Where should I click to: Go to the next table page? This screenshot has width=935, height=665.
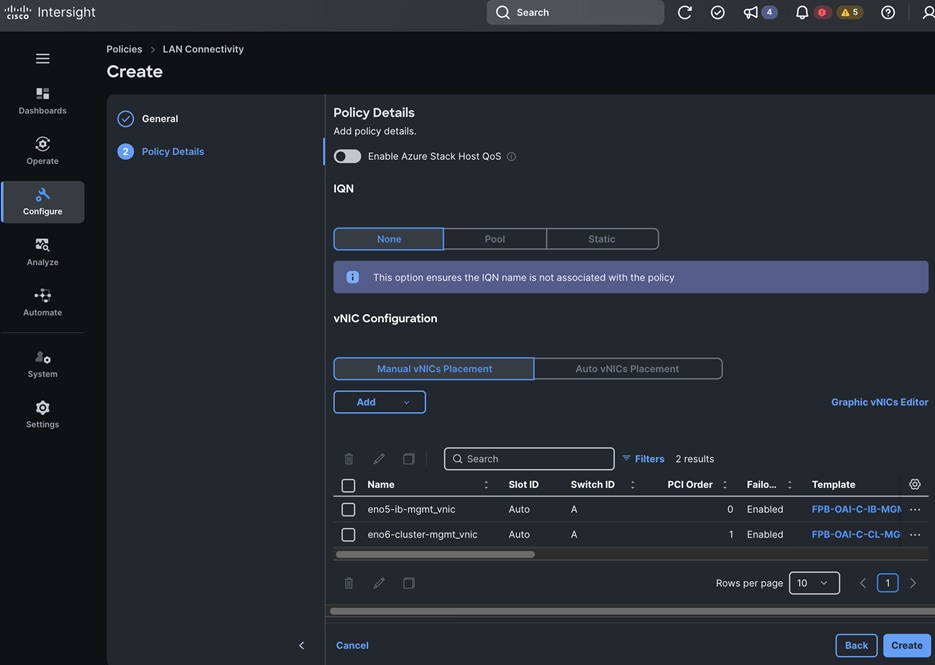(913, 583)
